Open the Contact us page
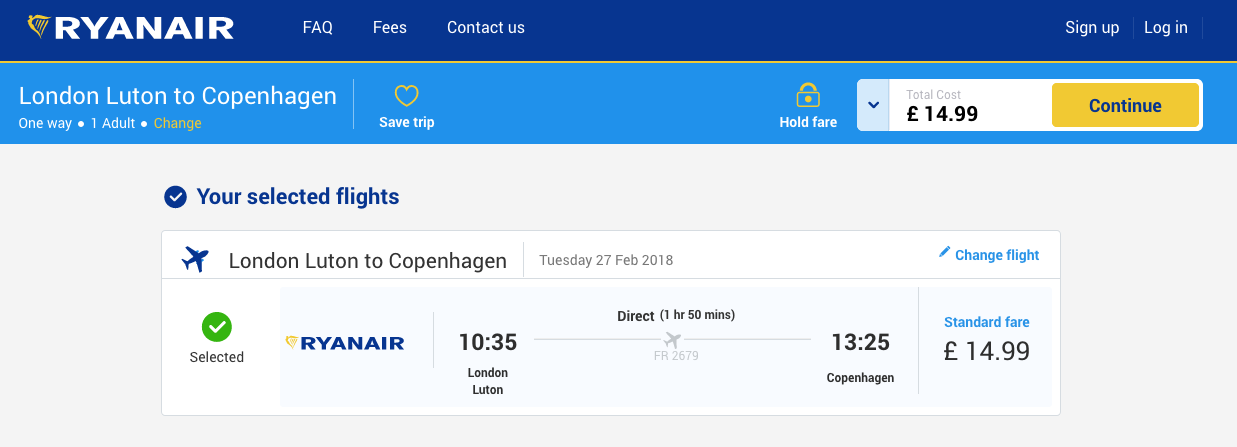Image resolution: width=1237 pixels, height=447 pixels. pyautogui.click(x=486, y=27)
